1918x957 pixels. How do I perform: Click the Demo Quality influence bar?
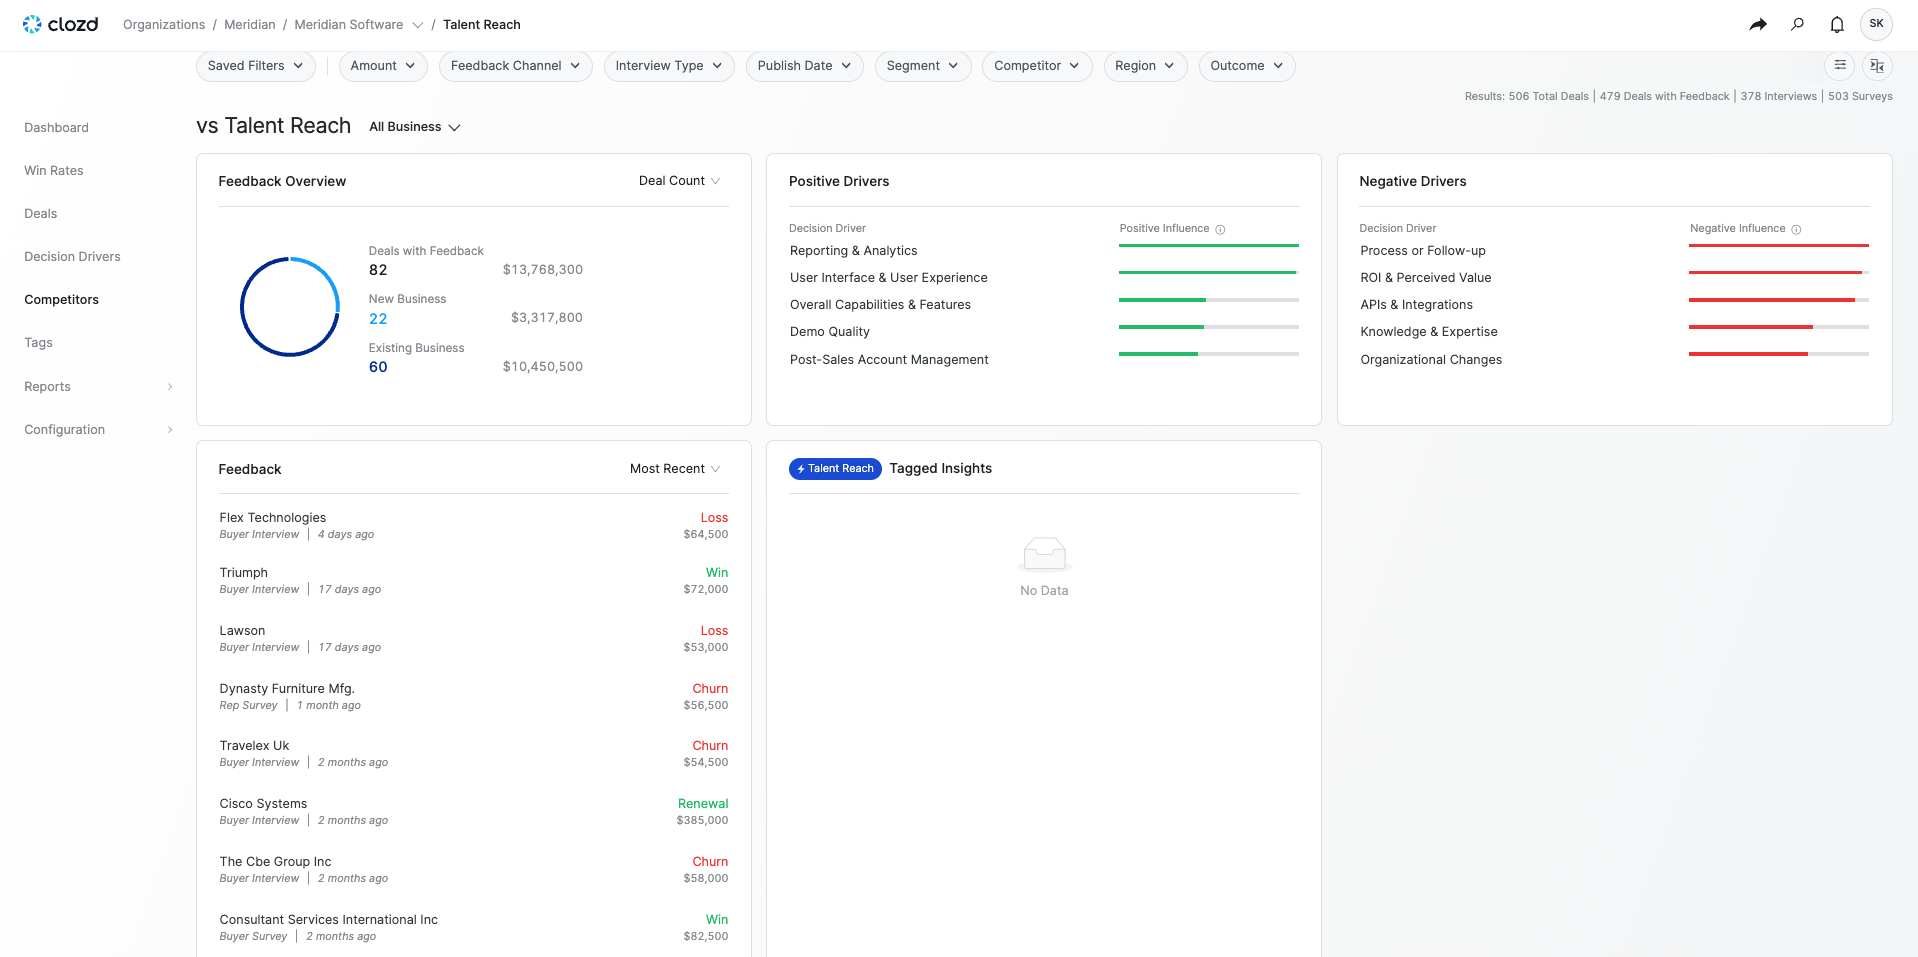[x=1209, y=327]
